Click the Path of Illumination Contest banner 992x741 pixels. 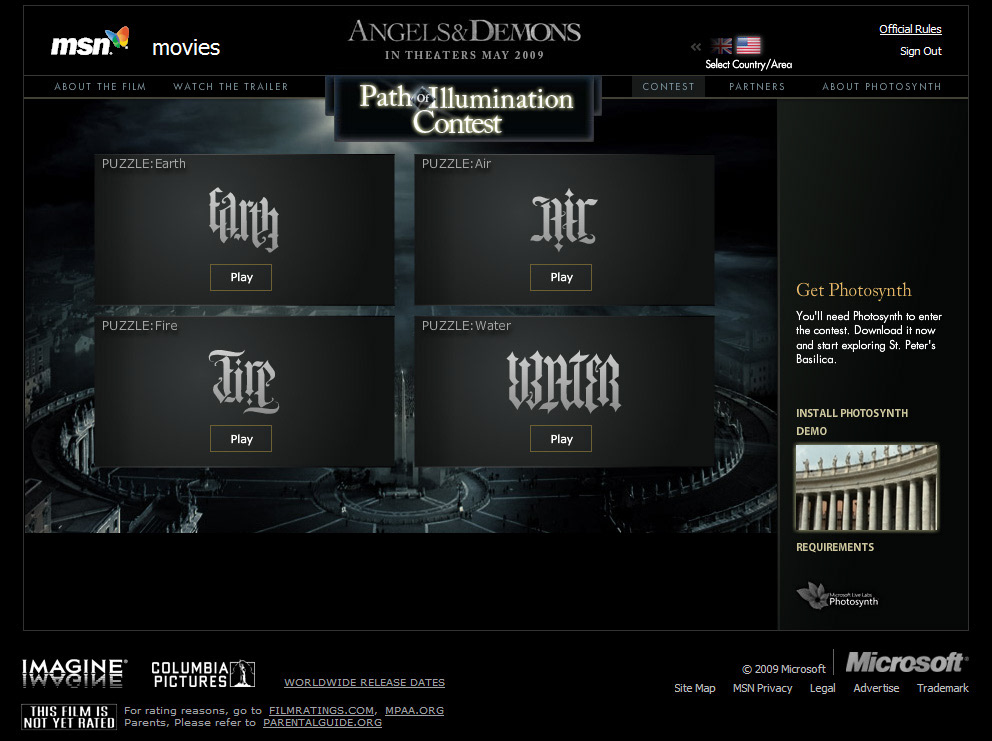click(464, 108)
